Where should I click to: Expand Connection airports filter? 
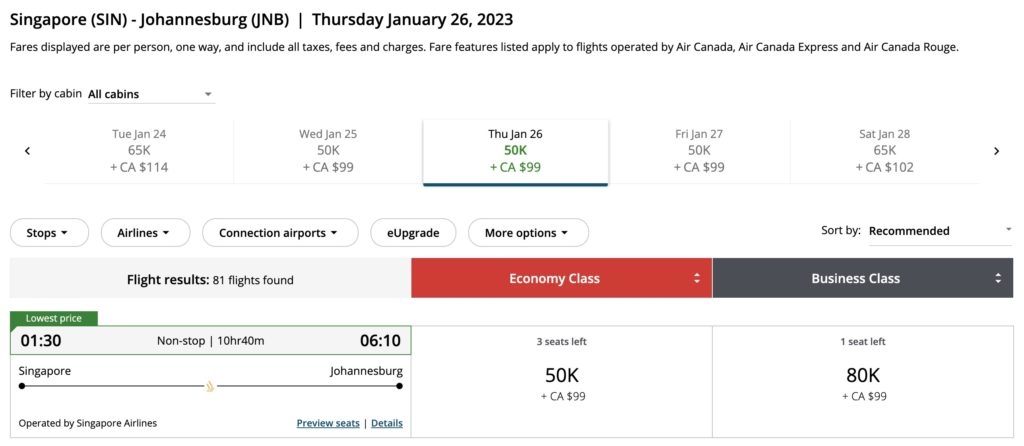(x=280, y=233)
